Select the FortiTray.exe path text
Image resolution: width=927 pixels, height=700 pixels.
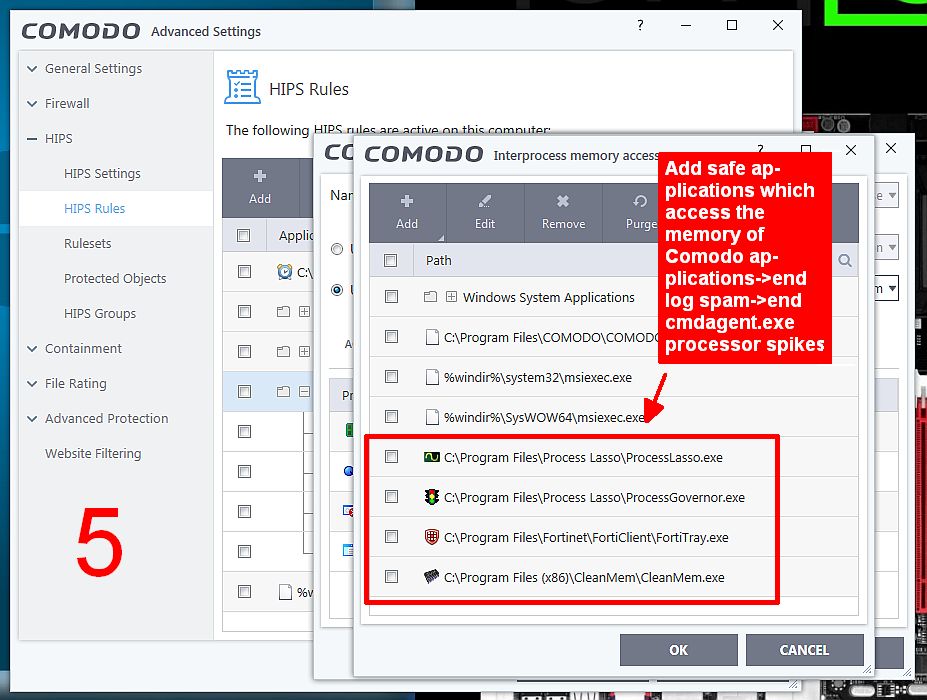(586, 537)
